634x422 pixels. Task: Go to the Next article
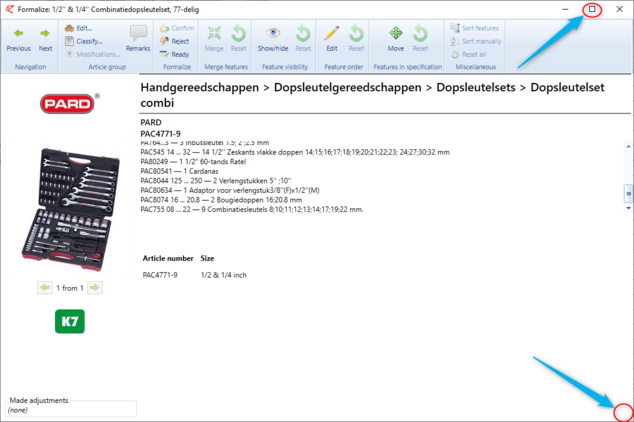click(45, 40)
